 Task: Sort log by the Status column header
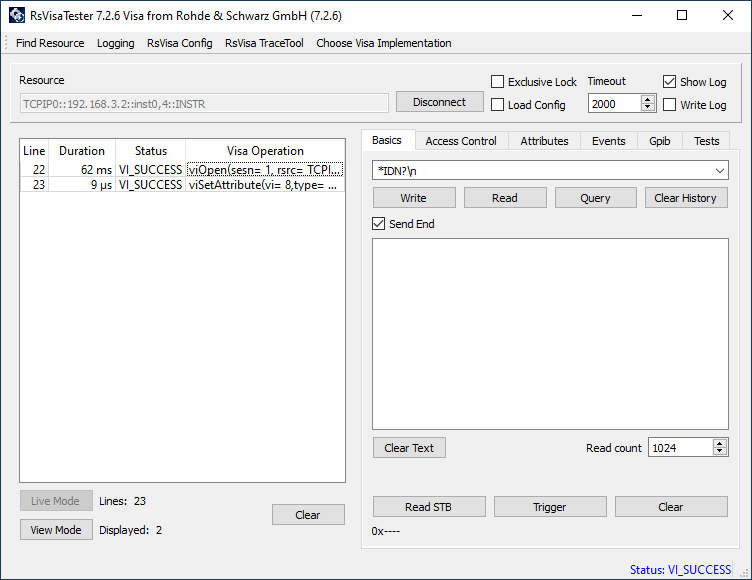click(151, 151)
